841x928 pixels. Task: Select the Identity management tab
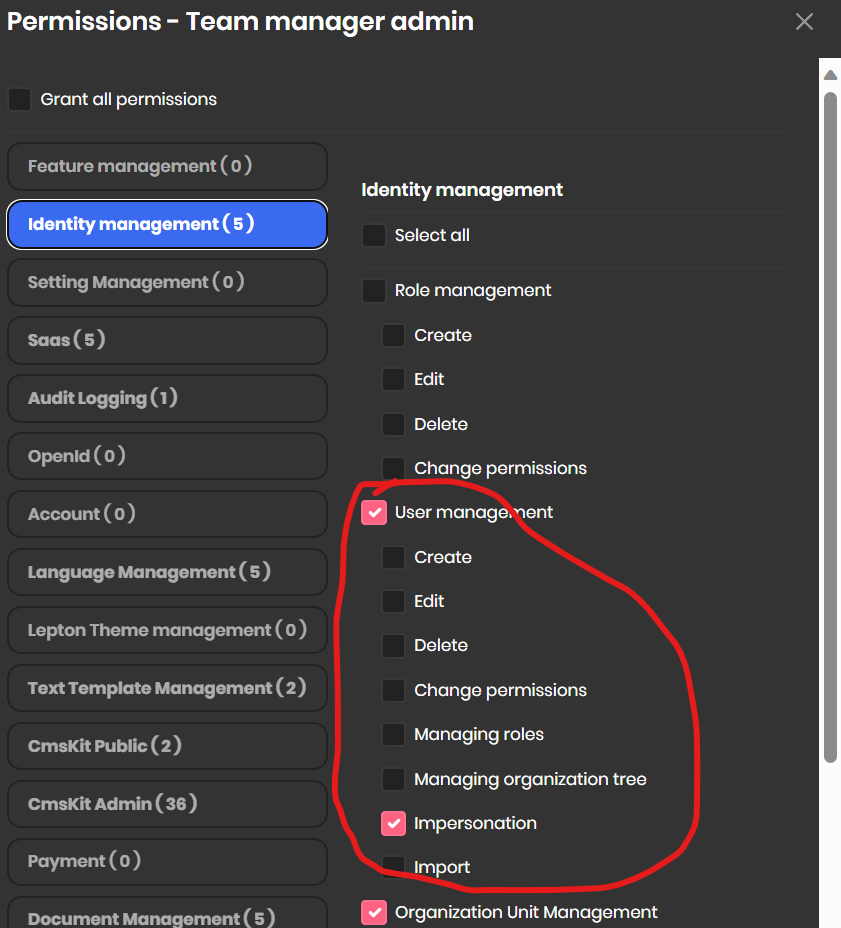[x=167, y=225]
